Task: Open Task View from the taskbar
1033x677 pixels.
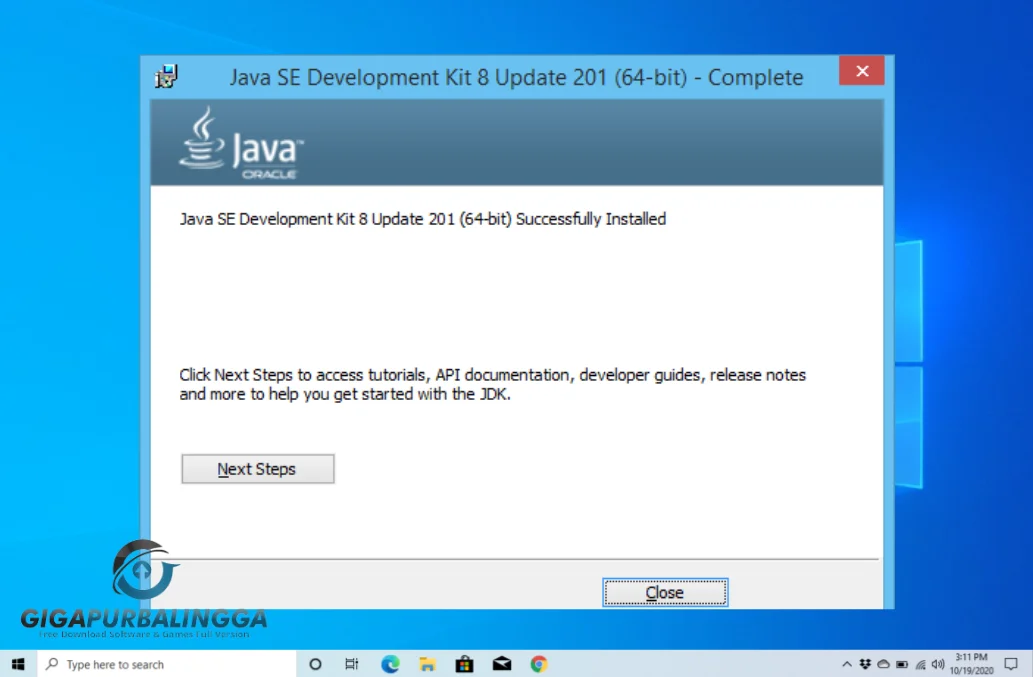Action: pyautogui.click(x=351, y=663)
